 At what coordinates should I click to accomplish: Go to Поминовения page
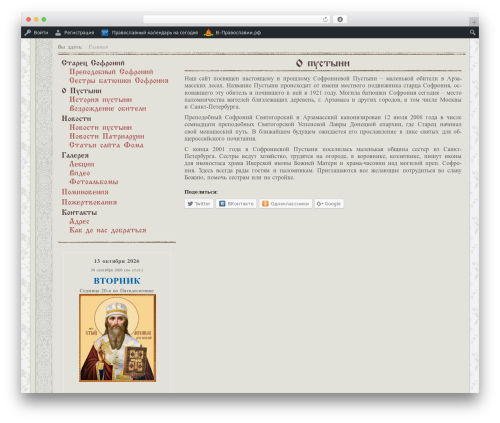point(85,192)
